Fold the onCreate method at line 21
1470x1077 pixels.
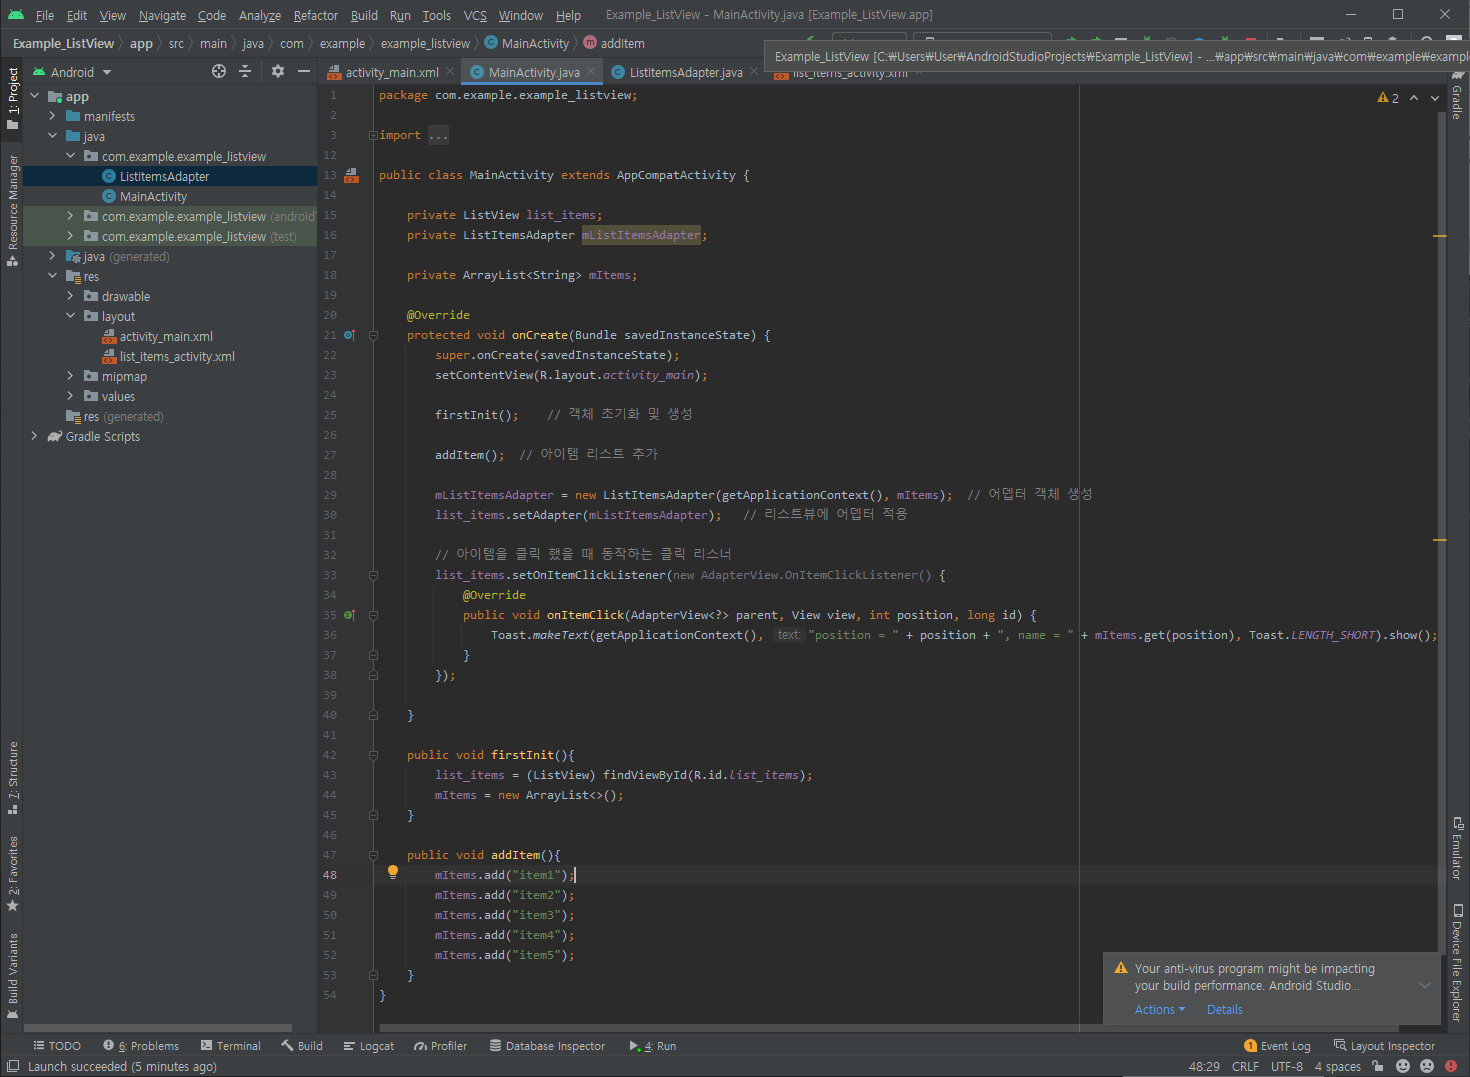tap(373, 335)
